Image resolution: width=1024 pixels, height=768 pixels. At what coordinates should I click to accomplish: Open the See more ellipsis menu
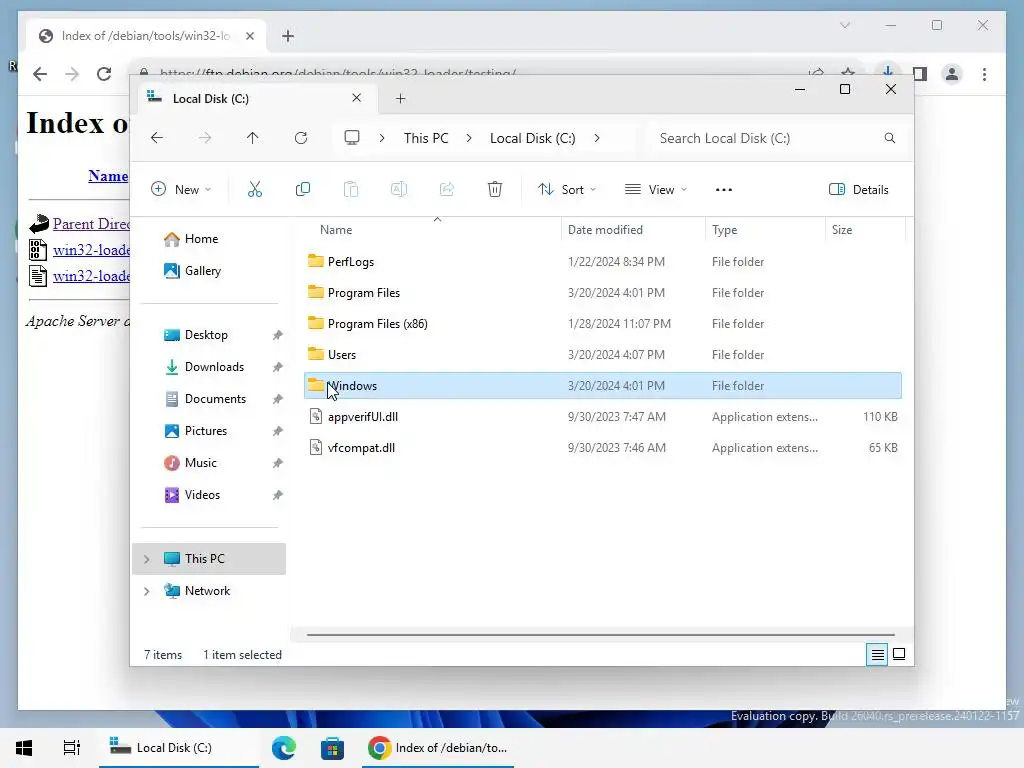point(724,189)
